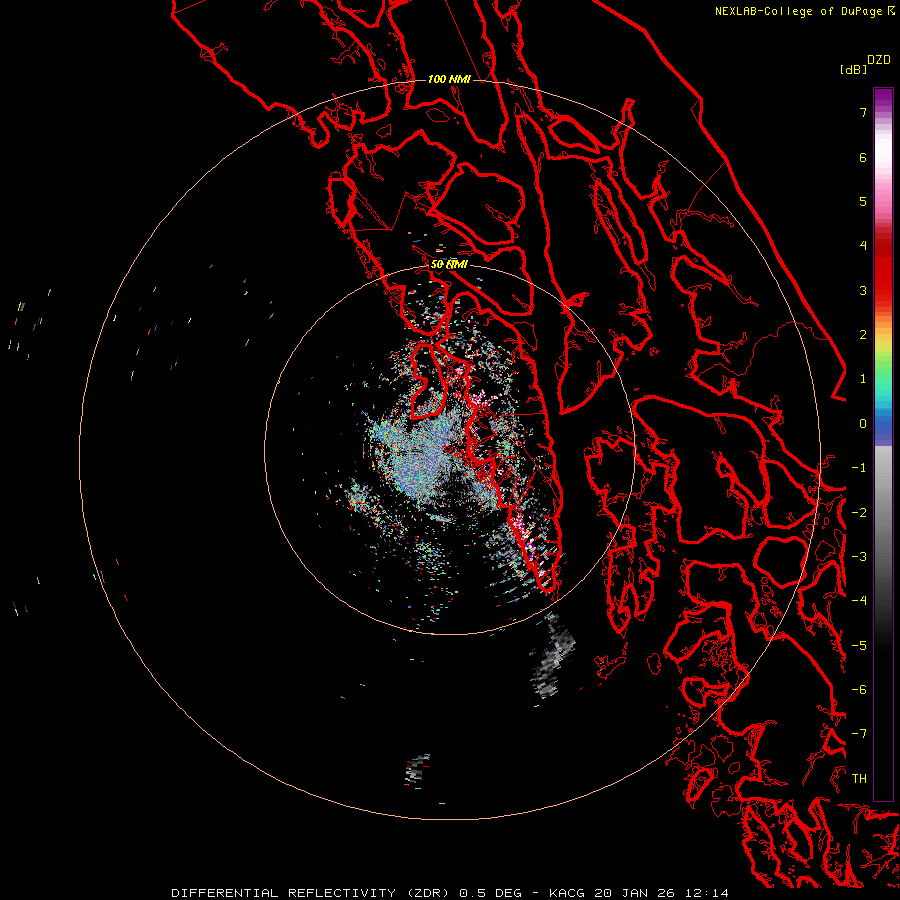900x900 pixels.
Task: Pick the purple top of the color bar
Action: [883, 98]
